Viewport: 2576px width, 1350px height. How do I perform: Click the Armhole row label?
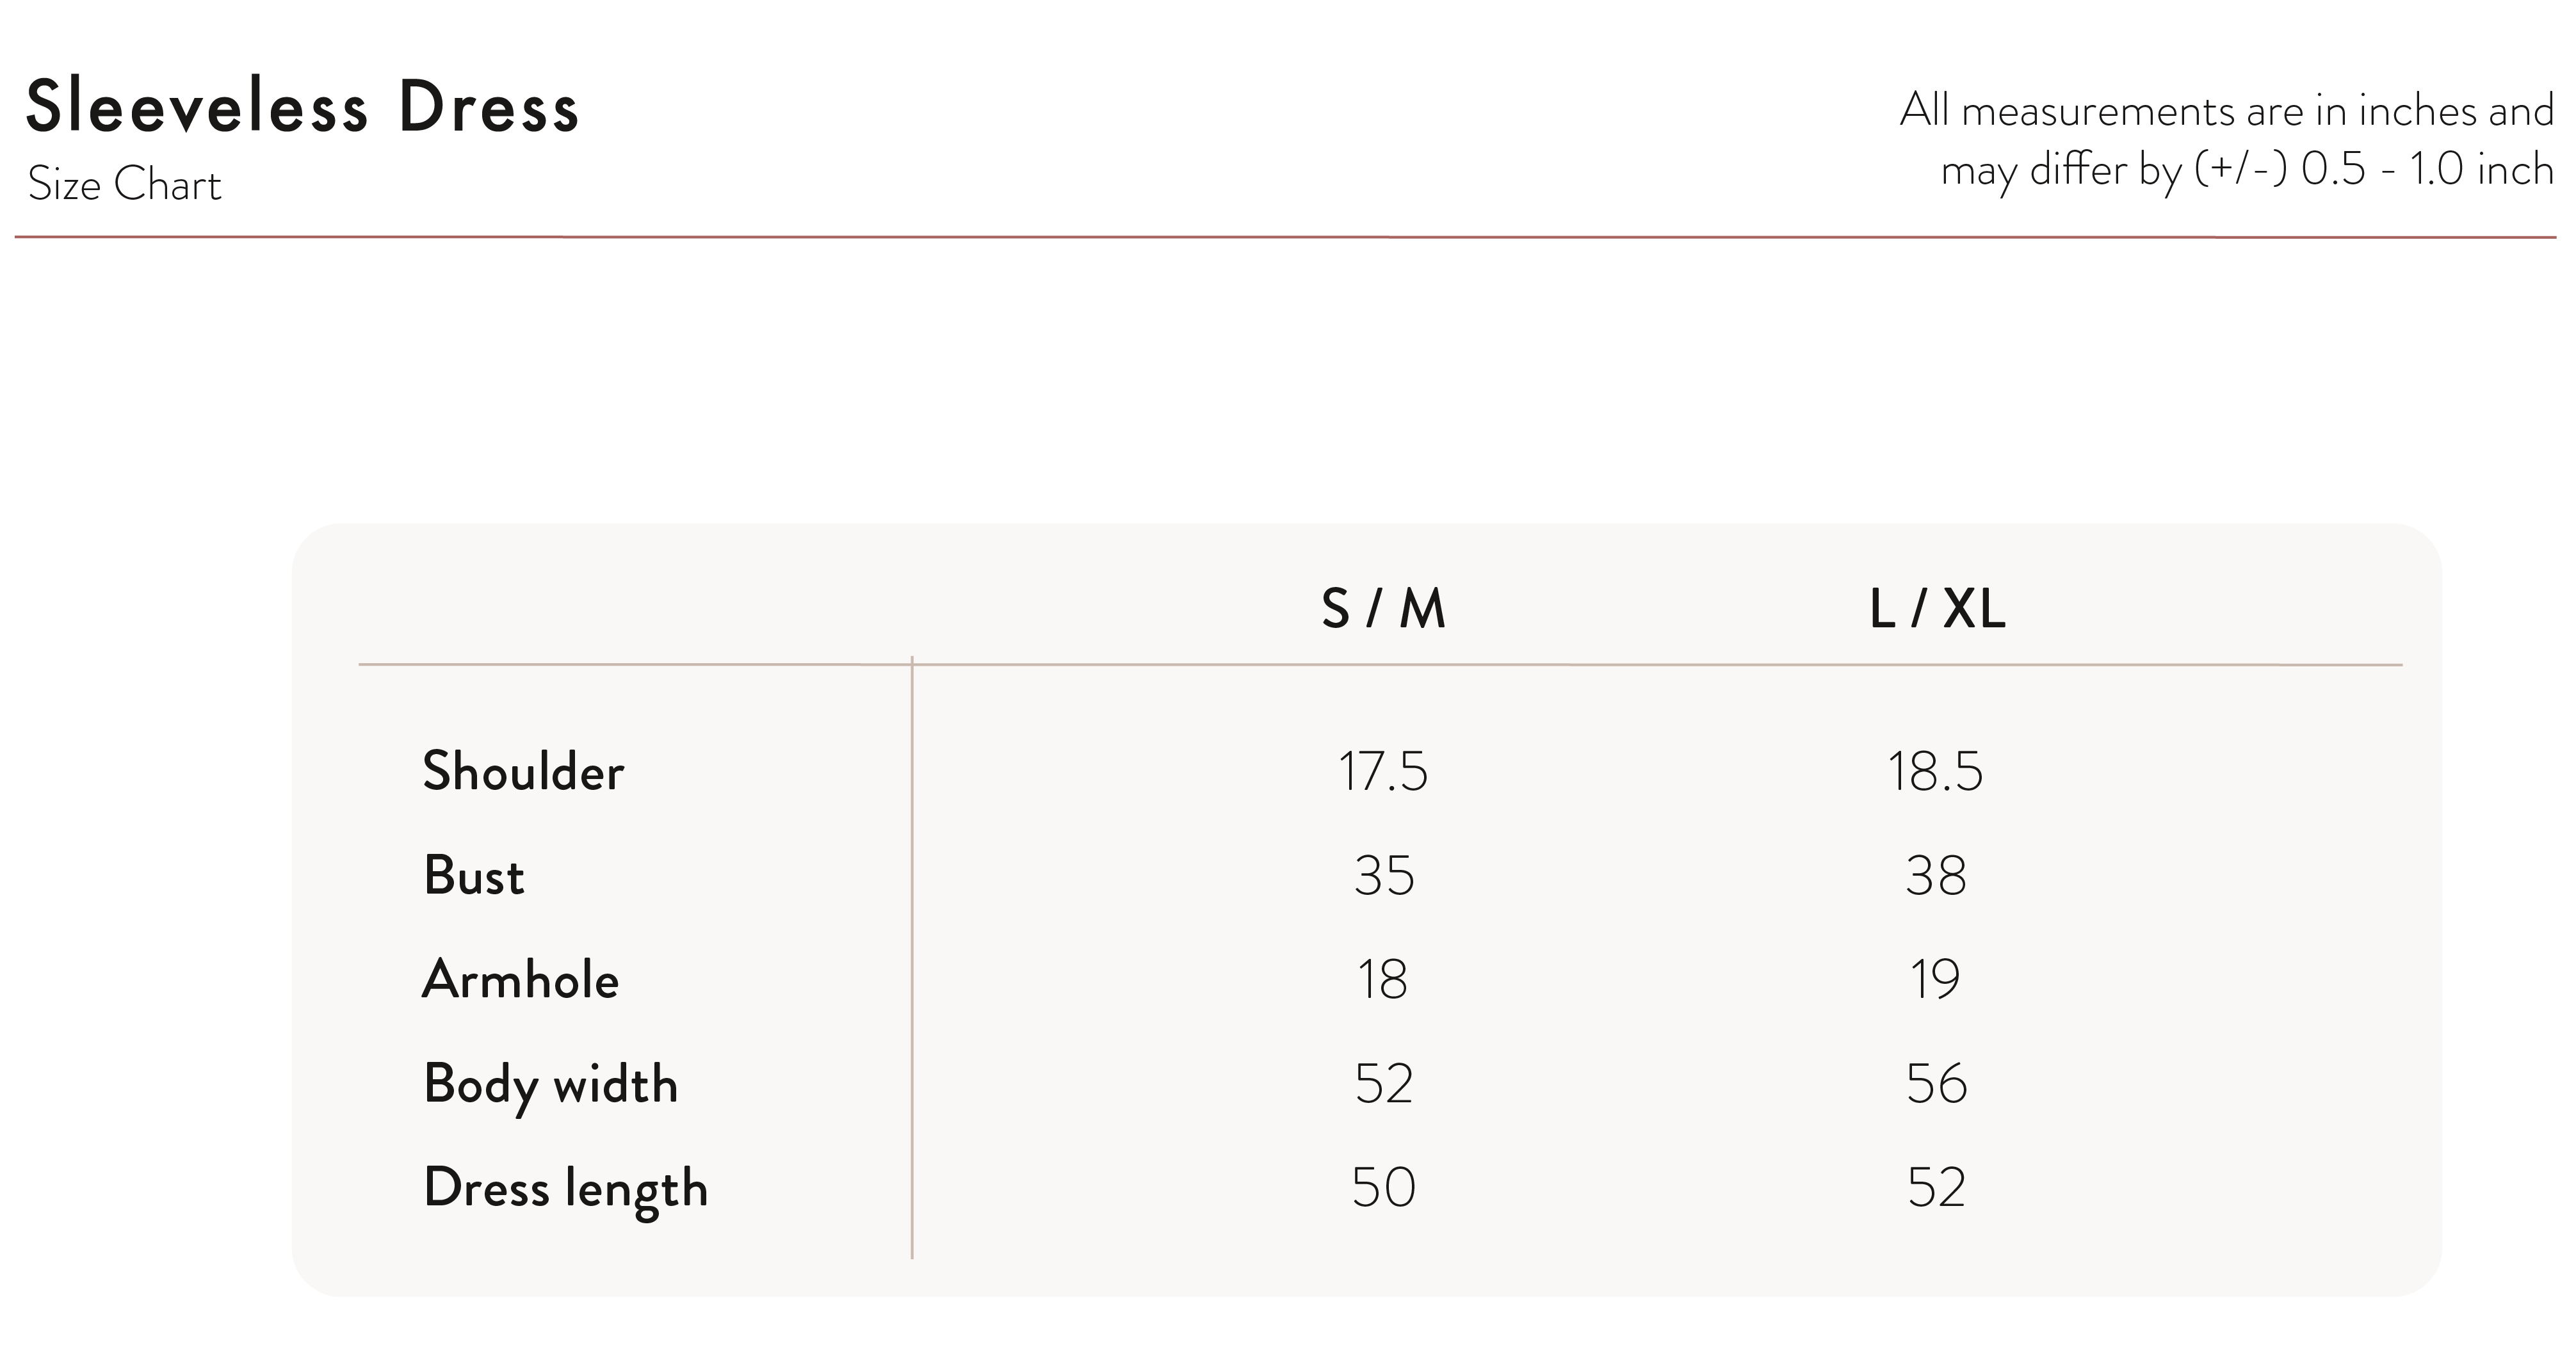[x=520, y=980]
